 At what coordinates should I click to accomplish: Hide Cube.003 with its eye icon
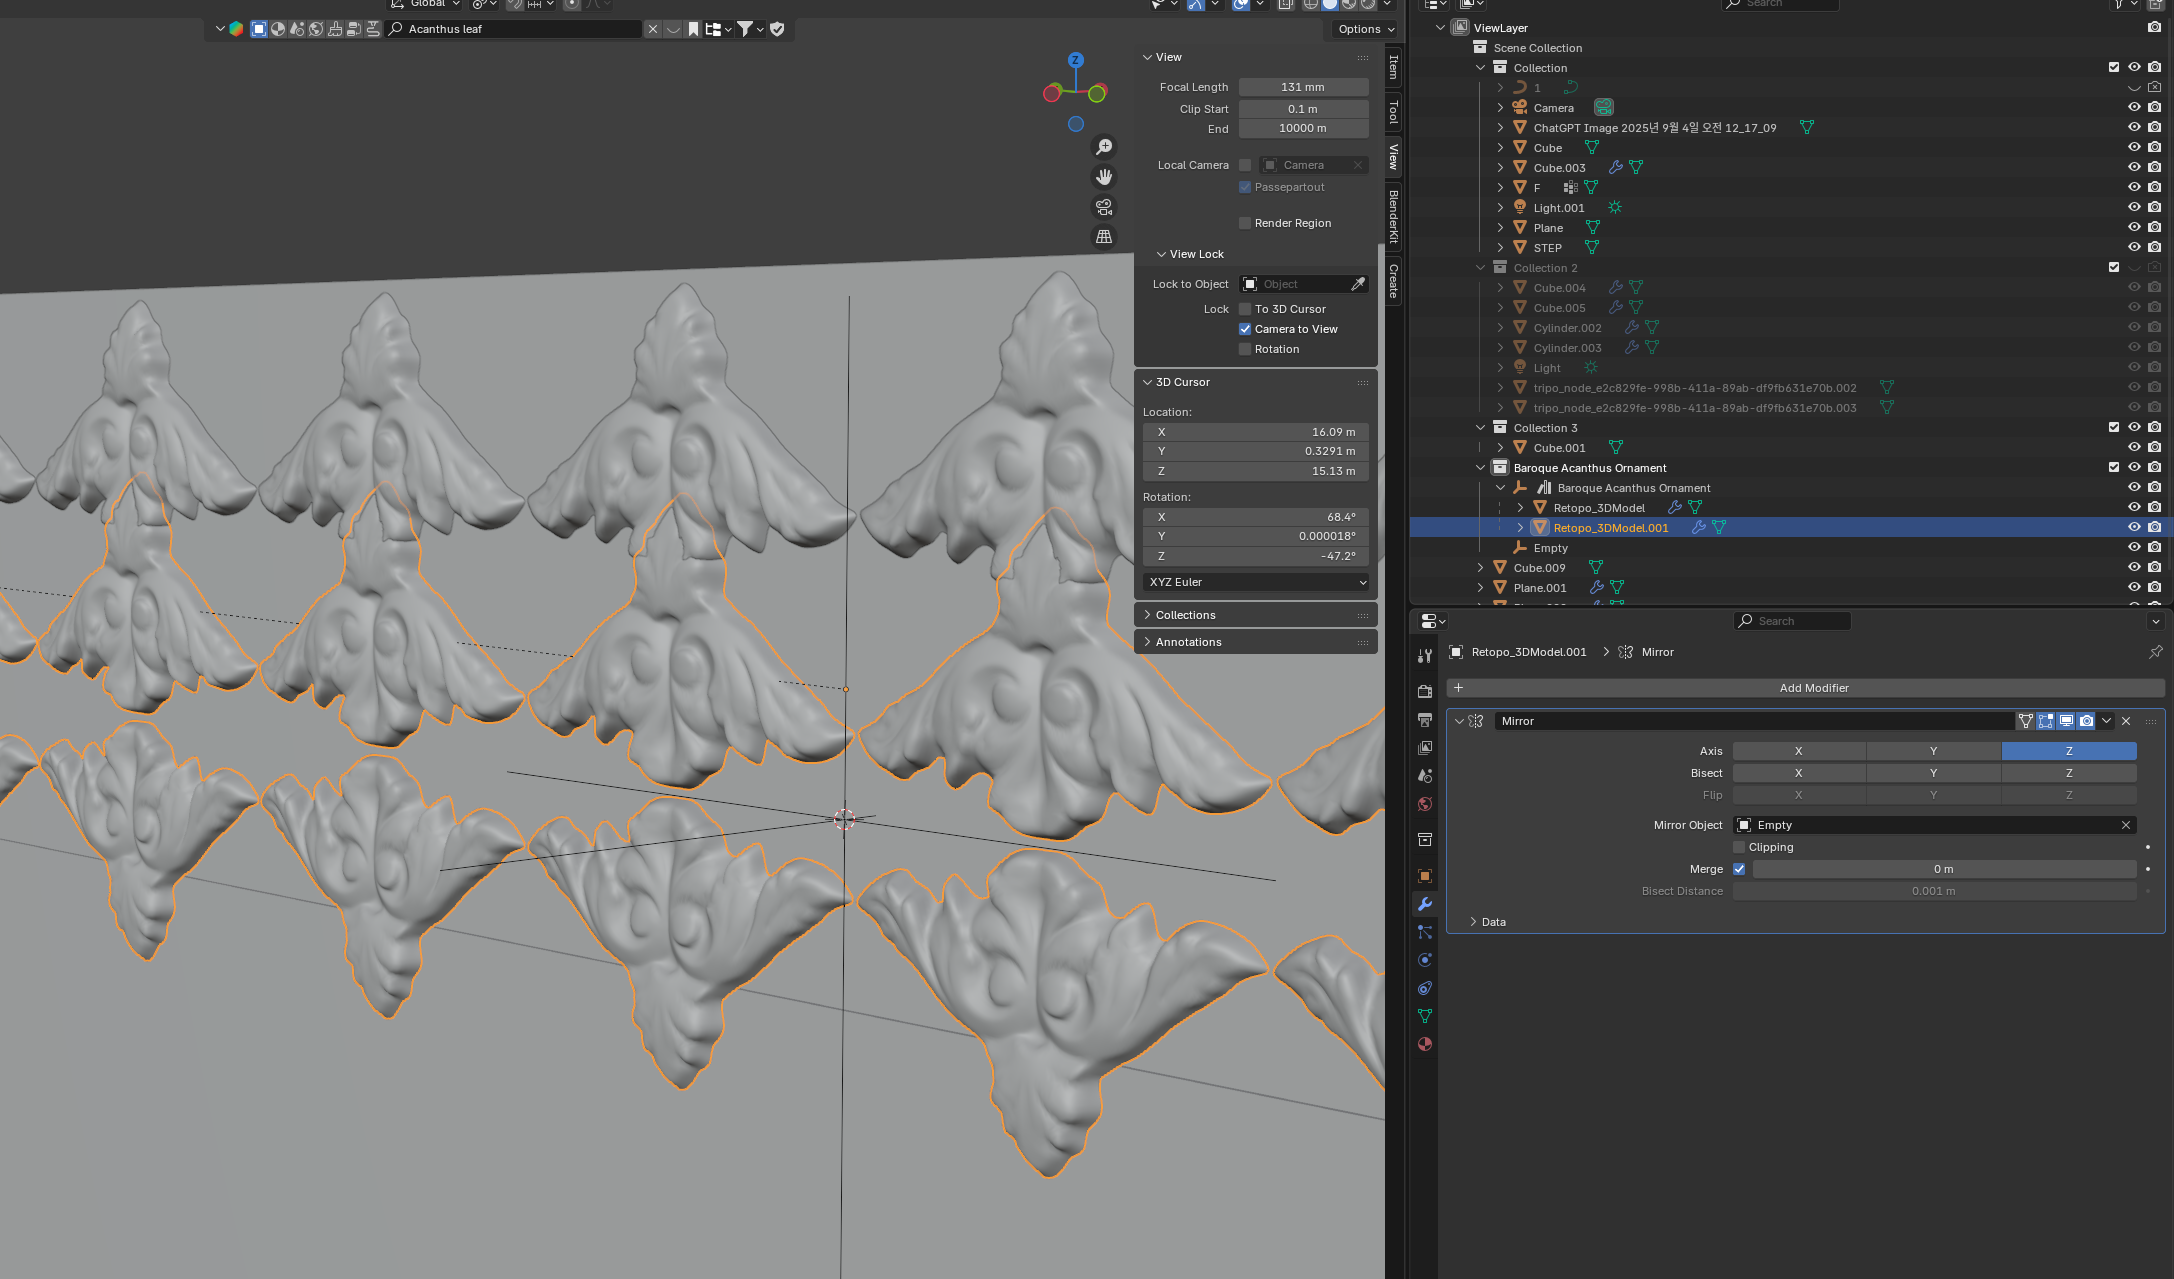2133,167
